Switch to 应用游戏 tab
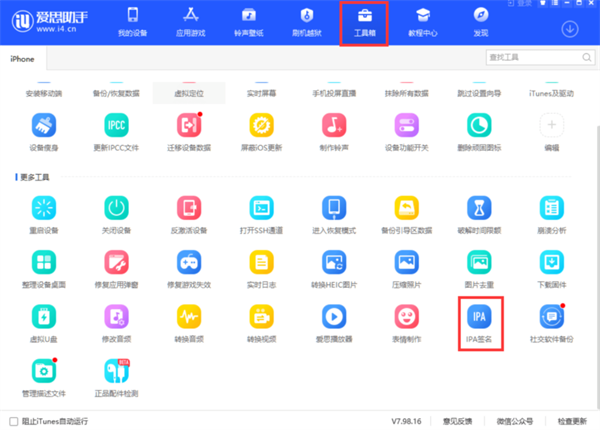 191,23
